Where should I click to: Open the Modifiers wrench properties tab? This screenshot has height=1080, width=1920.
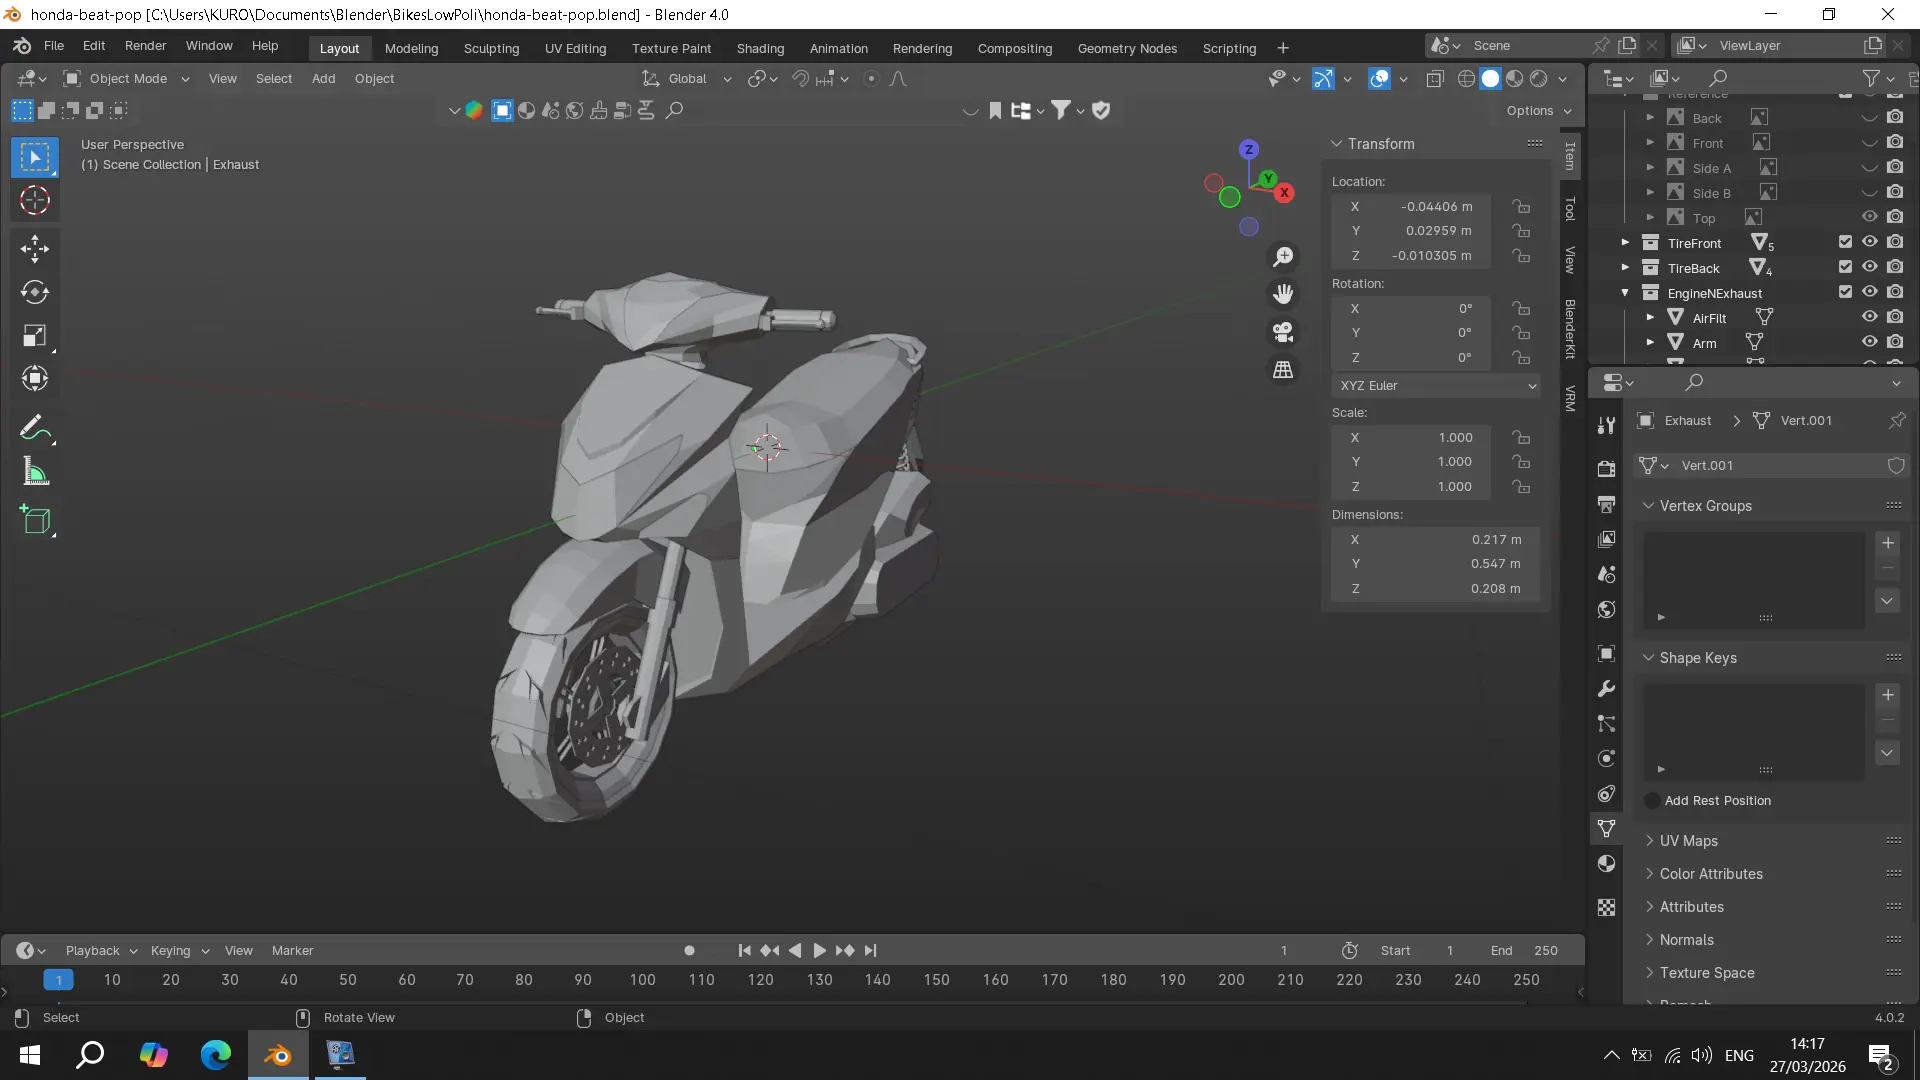(x=1606, y=689)
